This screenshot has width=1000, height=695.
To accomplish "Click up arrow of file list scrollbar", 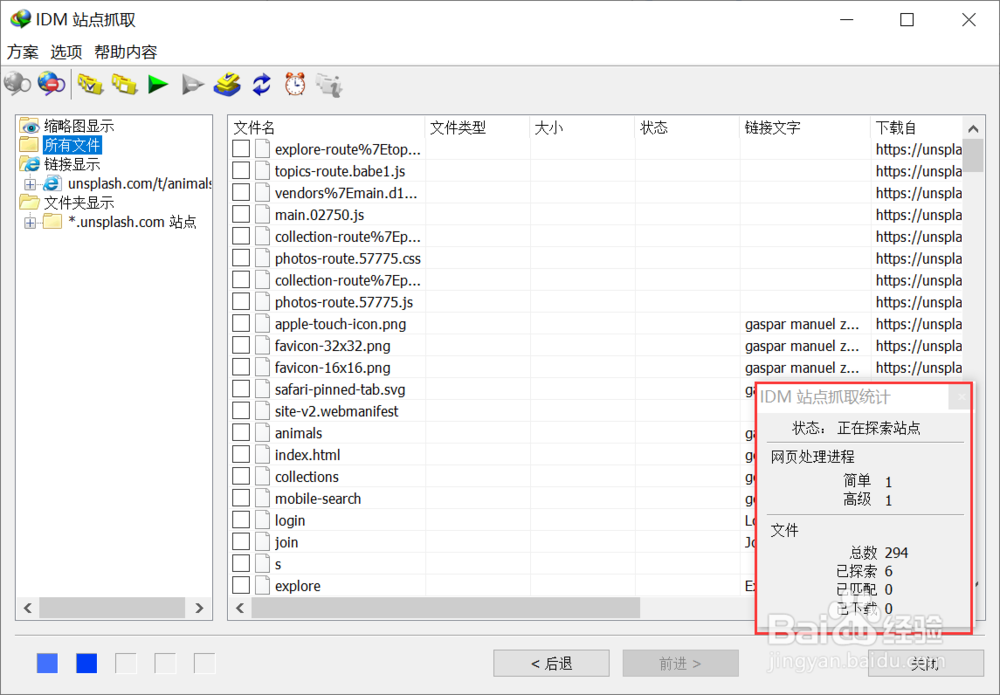I will pyautogui.click(x=973, y=128).
